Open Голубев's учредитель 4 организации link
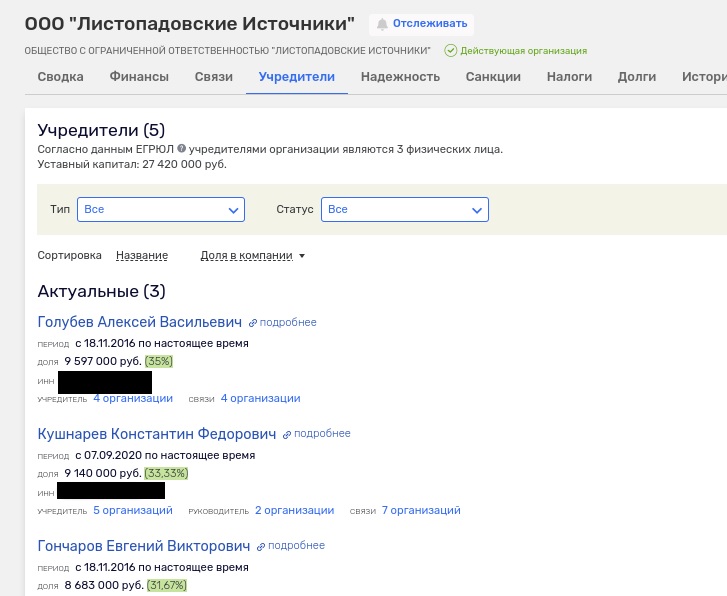Viewport: 727px width, 596px height. (133, 398)
